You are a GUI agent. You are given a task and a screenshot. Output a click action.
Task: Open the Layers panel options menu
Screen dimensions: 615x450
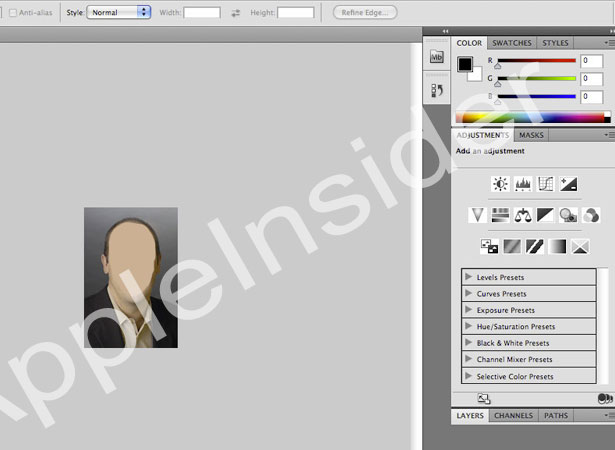coord(610,415)
